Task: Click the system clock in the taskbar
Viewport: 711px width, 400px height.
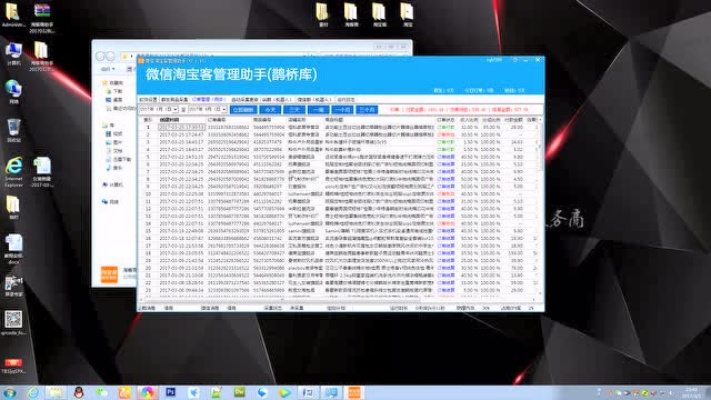Action: pos(692,393)
